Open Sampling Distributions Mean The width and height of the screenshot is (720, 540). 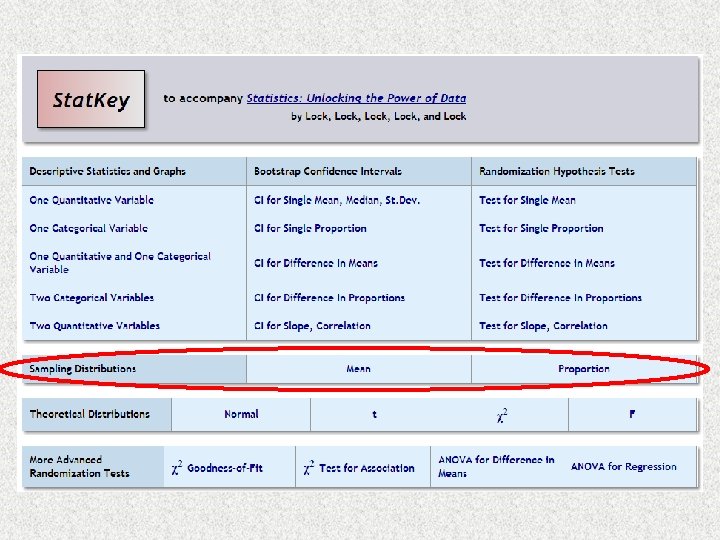(359, 369)
